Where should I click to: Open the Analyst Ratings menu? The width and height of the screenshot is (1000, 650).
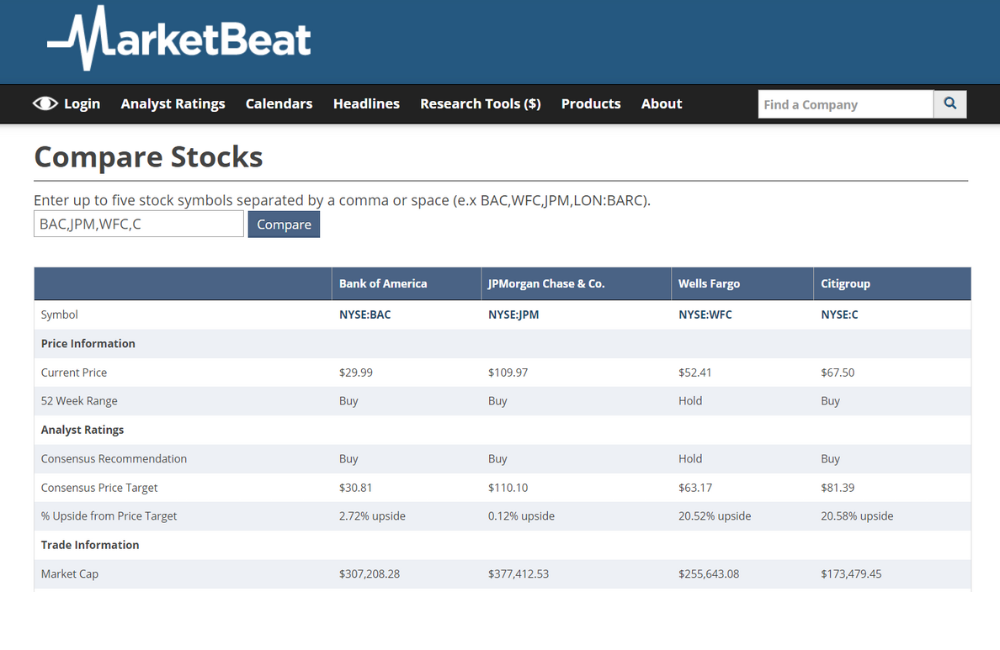tap(173, 104)
